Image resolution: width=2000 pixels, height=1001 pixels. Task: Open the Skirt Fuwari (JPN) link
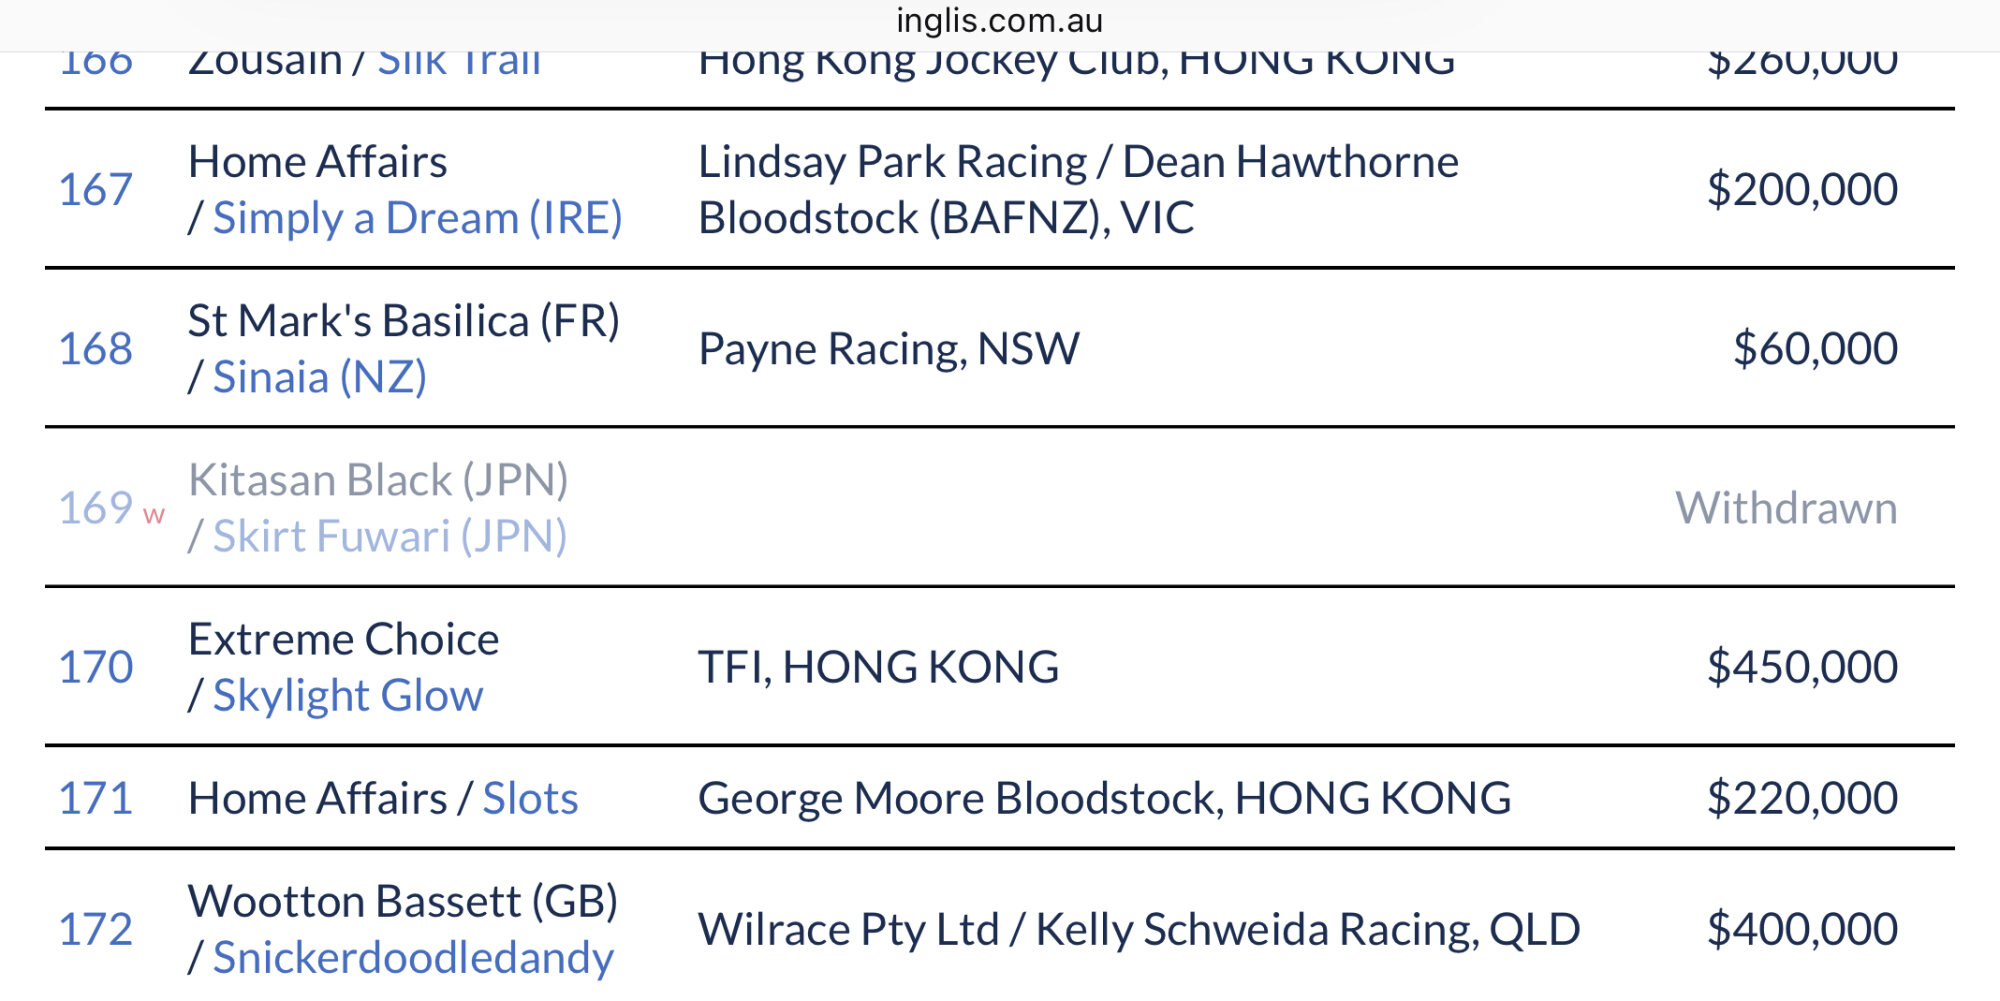click(389, 536)
